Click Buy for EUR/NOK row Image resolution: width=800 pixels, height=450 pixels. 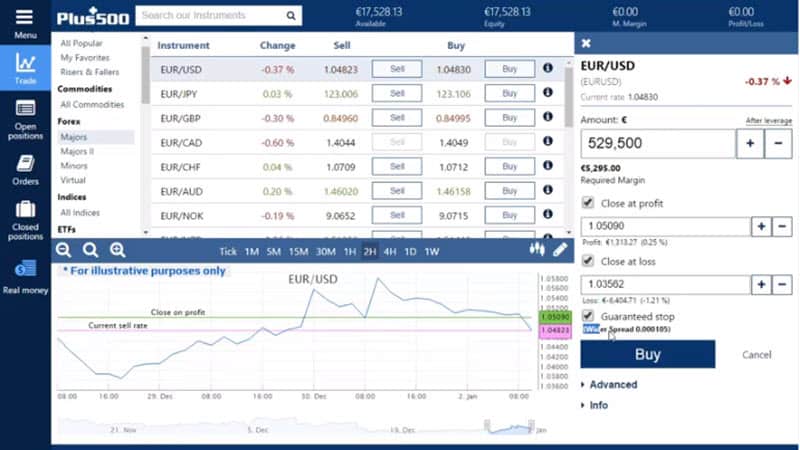[x=510, y=215]
